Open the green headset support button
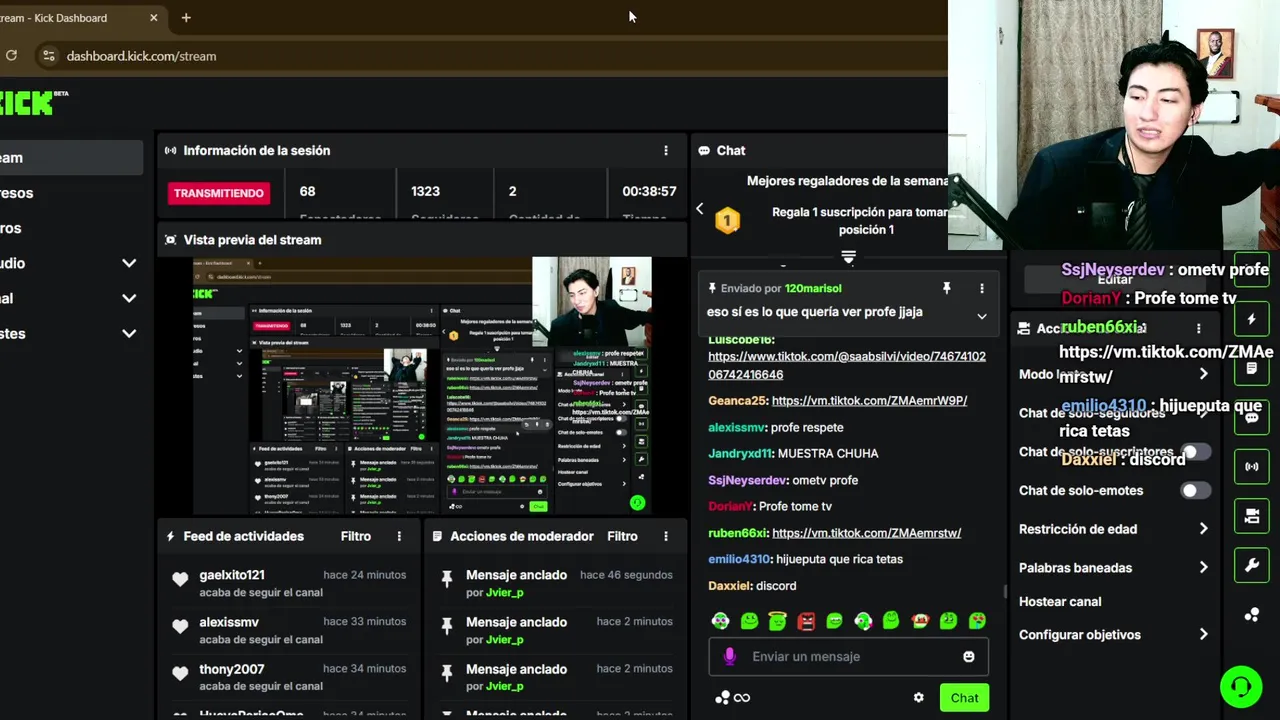1280x720 pixels. tap(1241, 686)
